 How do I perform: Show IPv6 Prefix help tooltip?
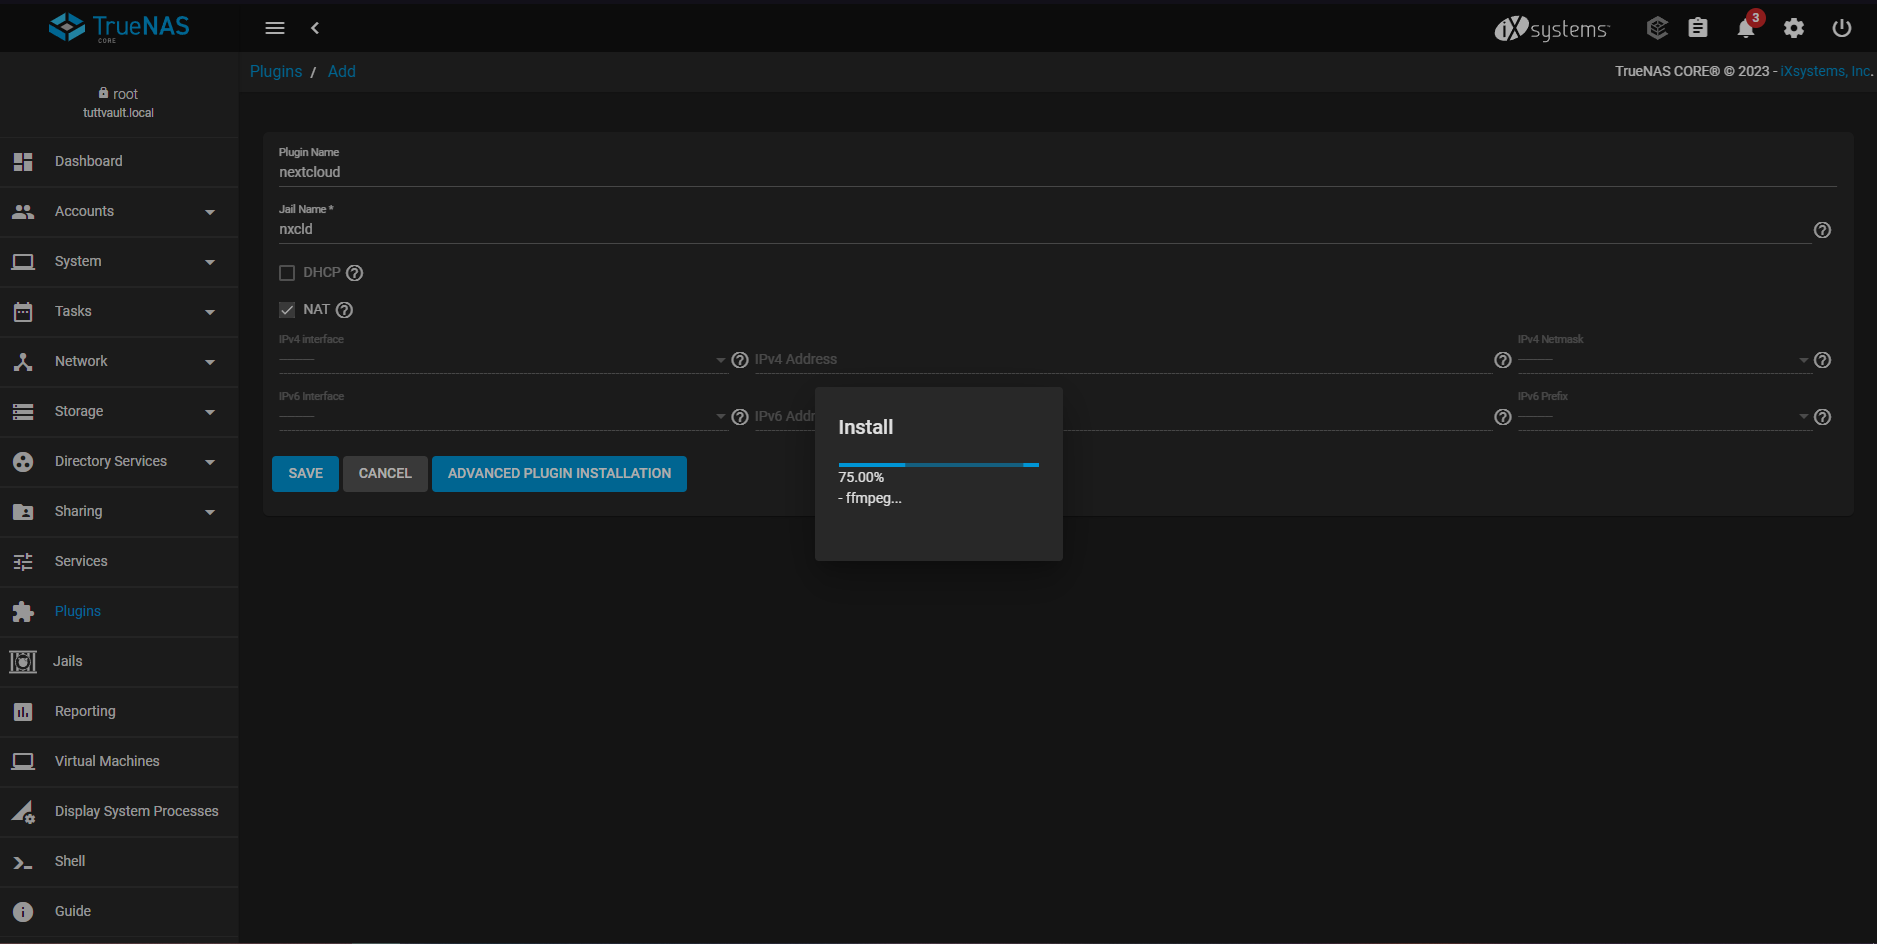click(x=1823, y=417)
